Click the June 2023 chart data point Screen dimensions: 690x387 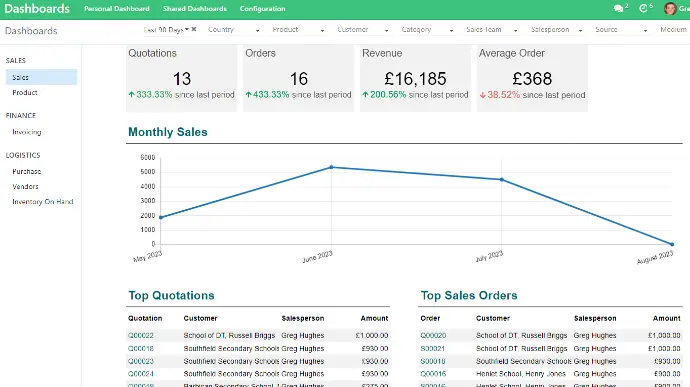pyautogui.click(x=331, y=167)
